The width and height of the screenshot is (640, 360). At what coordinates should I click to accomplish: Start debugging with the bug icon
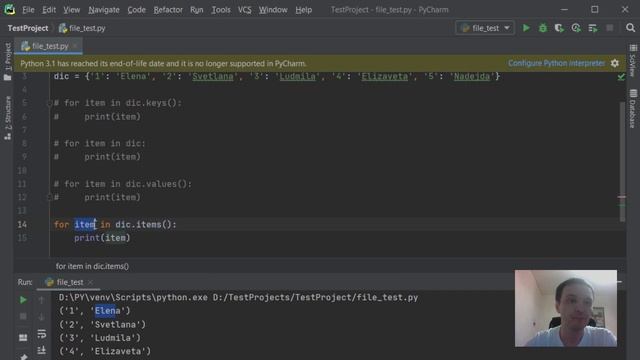(543, 28)
